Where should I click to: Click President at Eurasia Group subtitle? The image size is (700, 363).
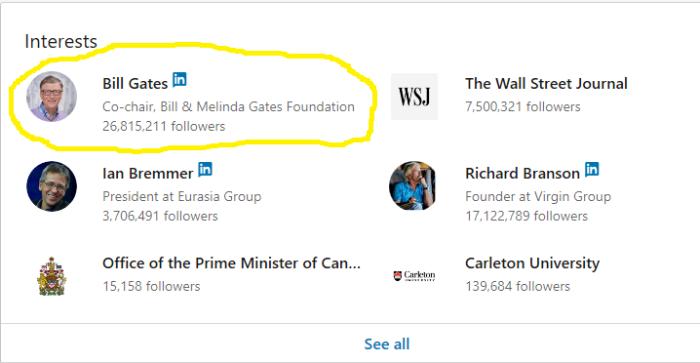[x=182, y=196]
